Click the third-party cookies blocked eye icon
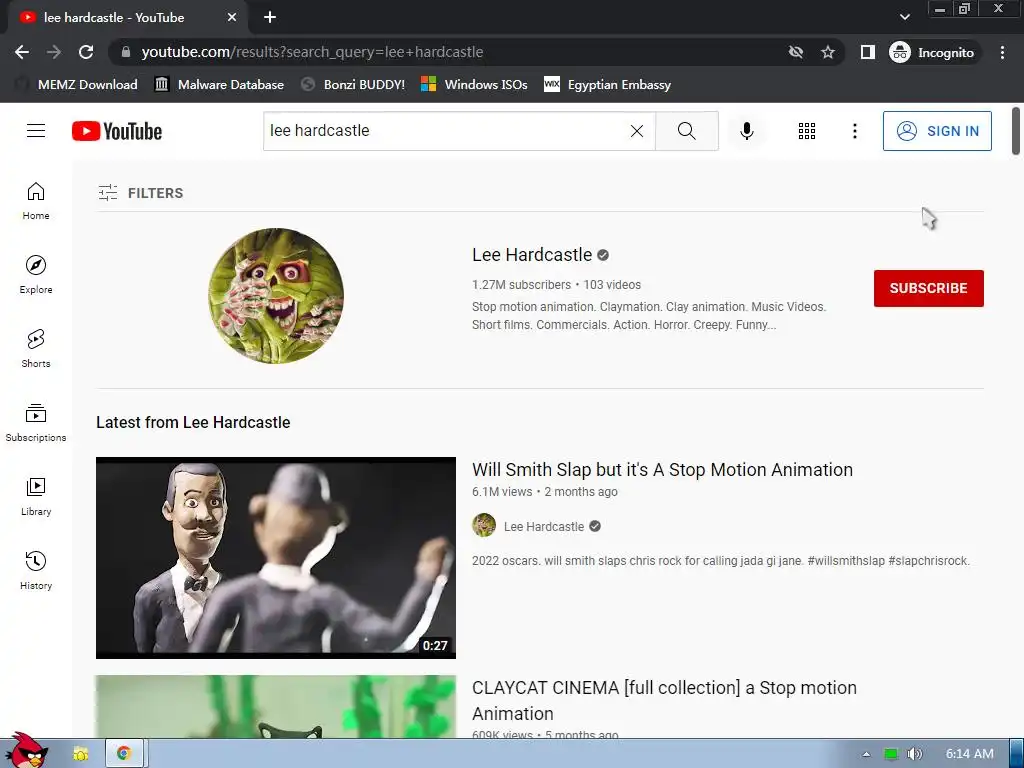The image size is (1024, 768). pyautogui.click(x=795, y=52)
